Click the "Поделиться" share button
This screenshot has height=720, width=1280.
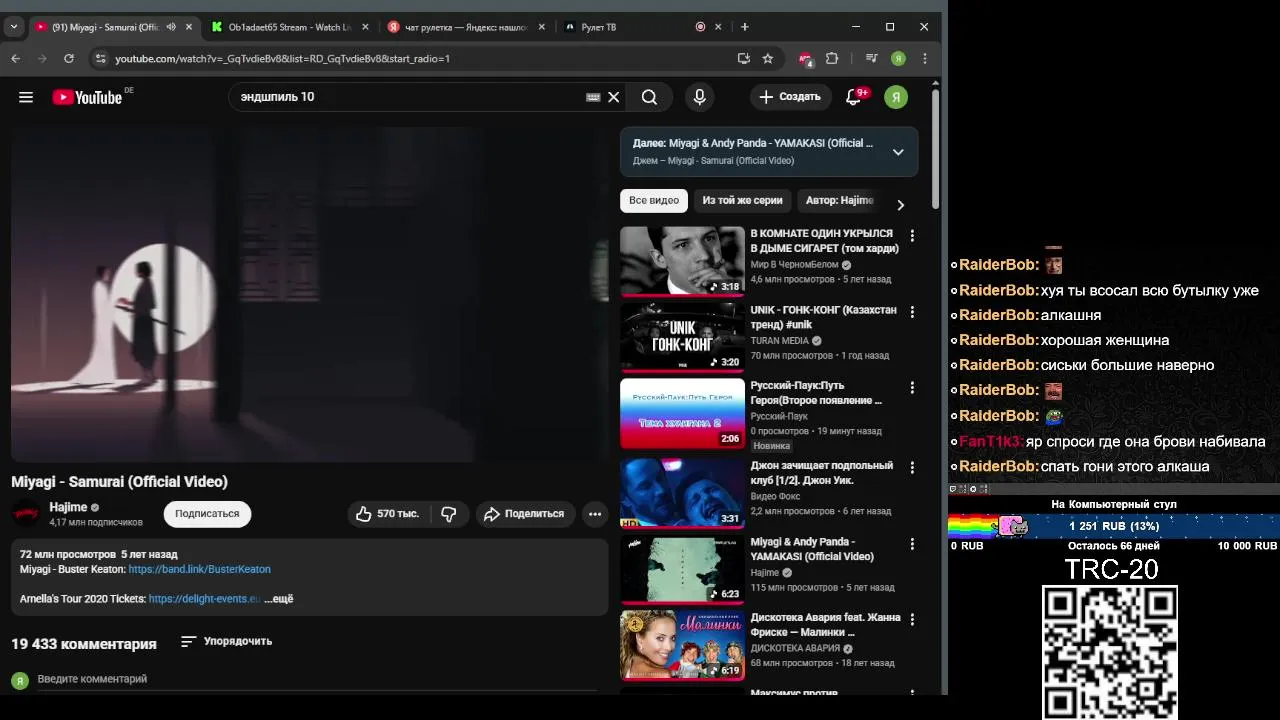(525, 514)
